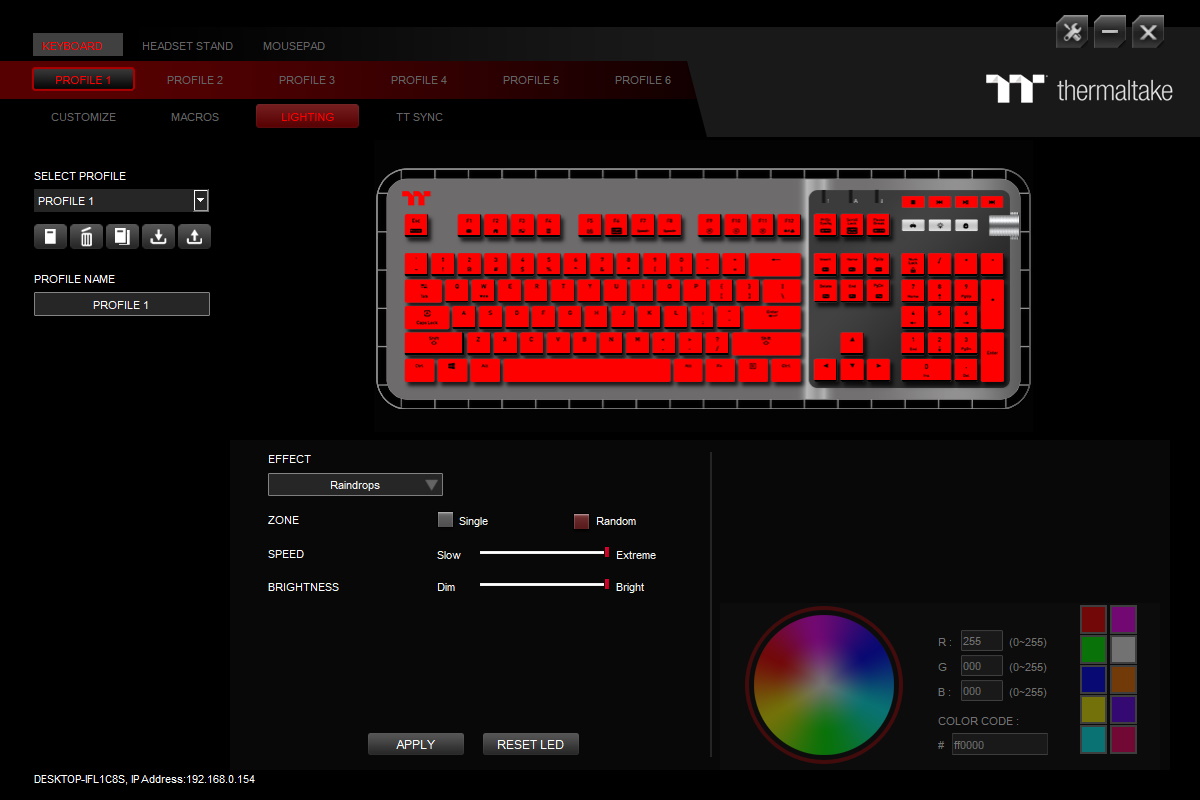Click the new profile icon
1200x800 pixels.
click(50, 237)
